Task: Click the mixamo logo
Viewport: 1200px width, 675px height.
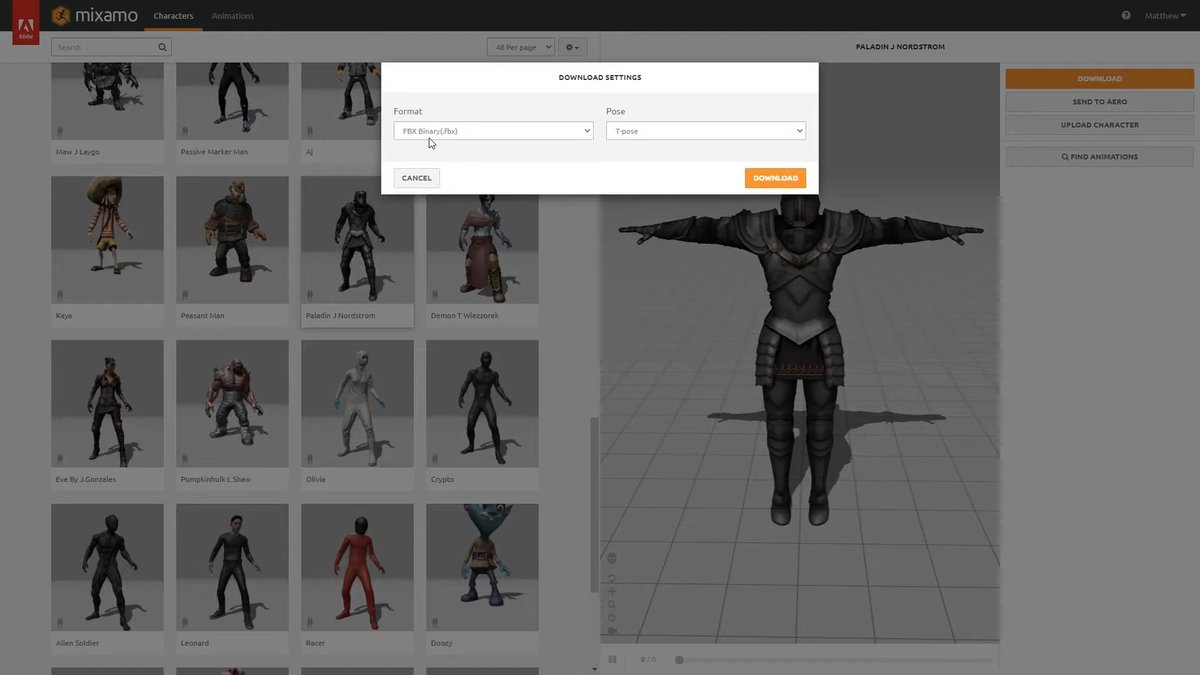Action: 96,16
